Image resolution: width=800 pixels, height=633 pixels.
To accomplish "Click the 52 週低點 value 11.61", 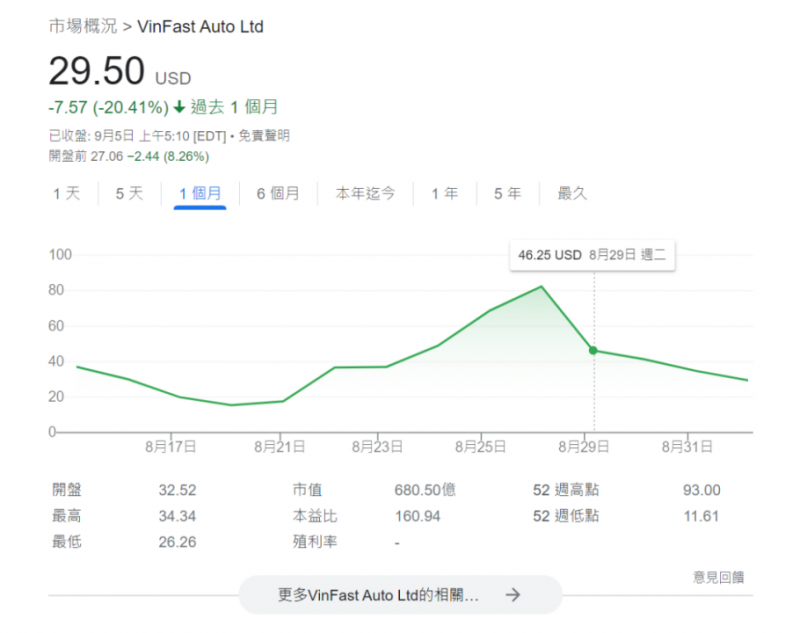I will (701, 516).
